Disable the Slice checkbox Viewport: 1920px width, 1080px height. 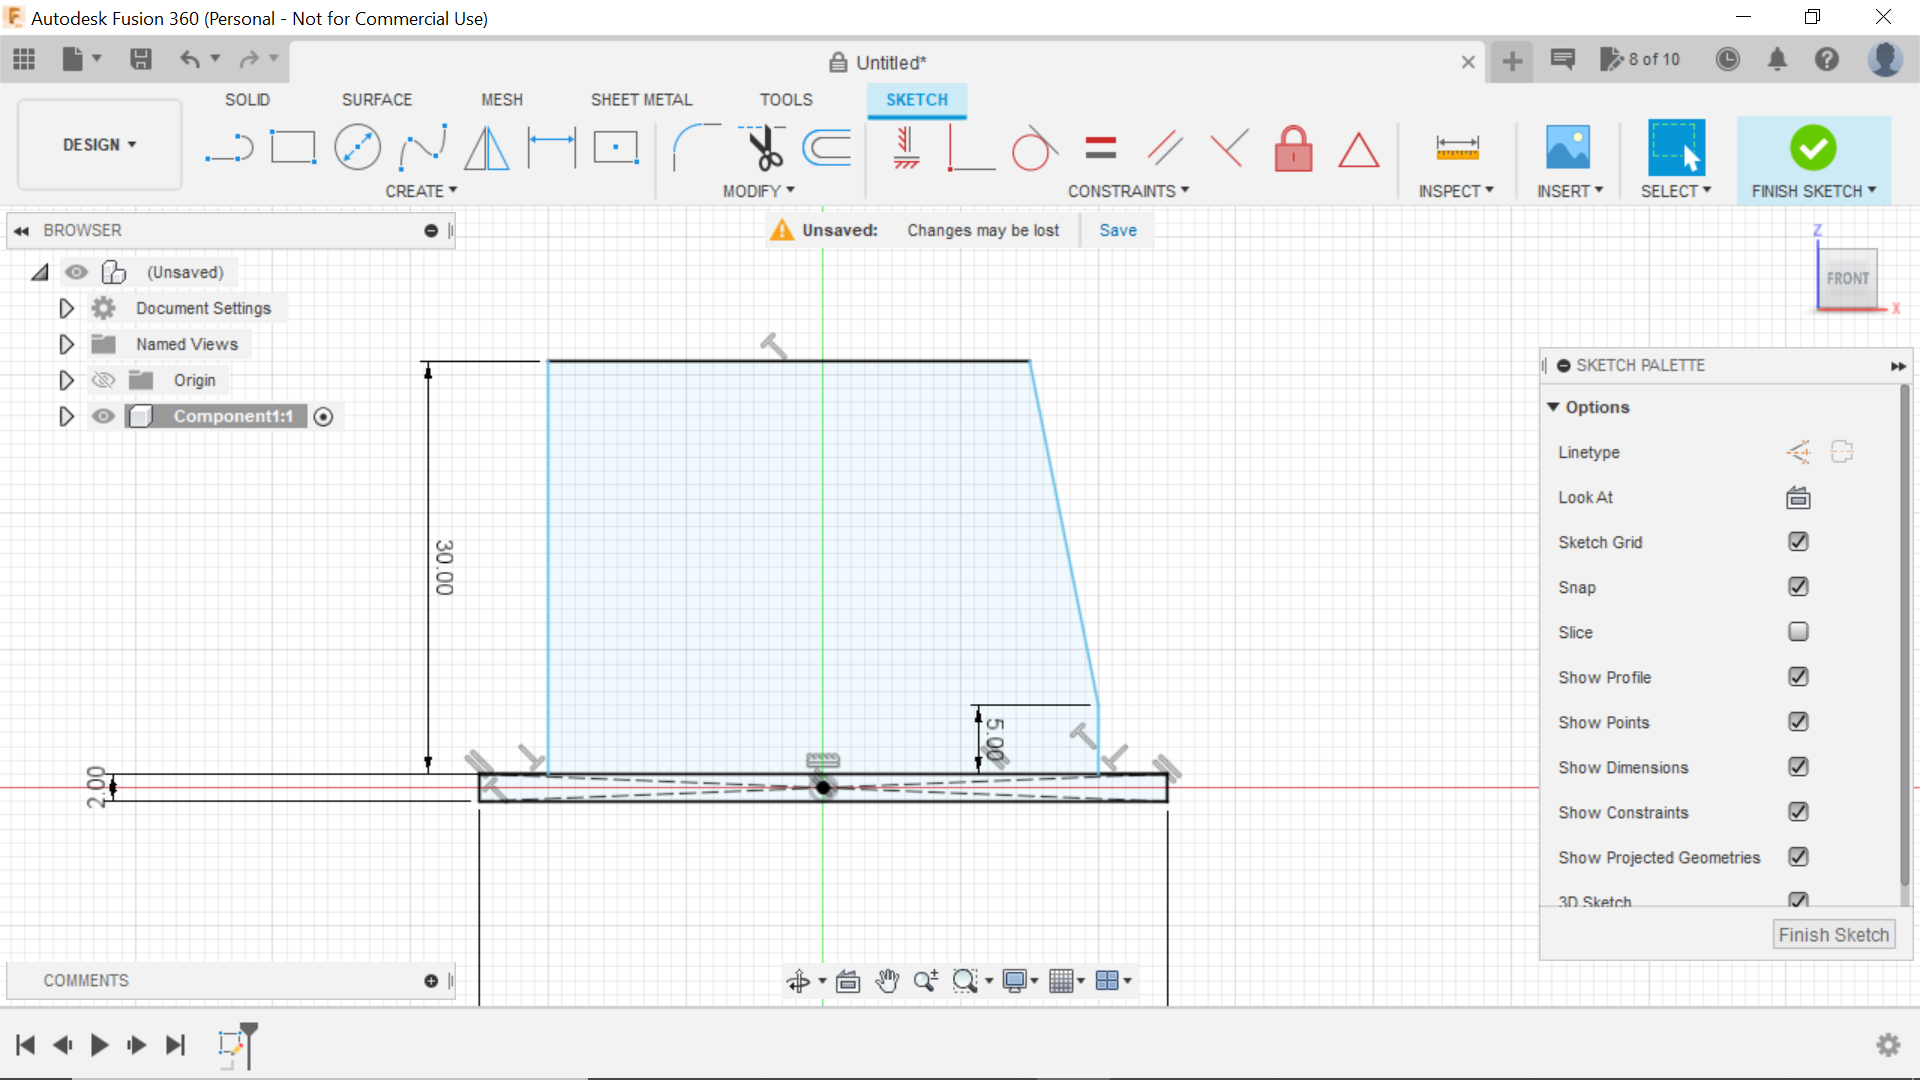[1797, 632]
